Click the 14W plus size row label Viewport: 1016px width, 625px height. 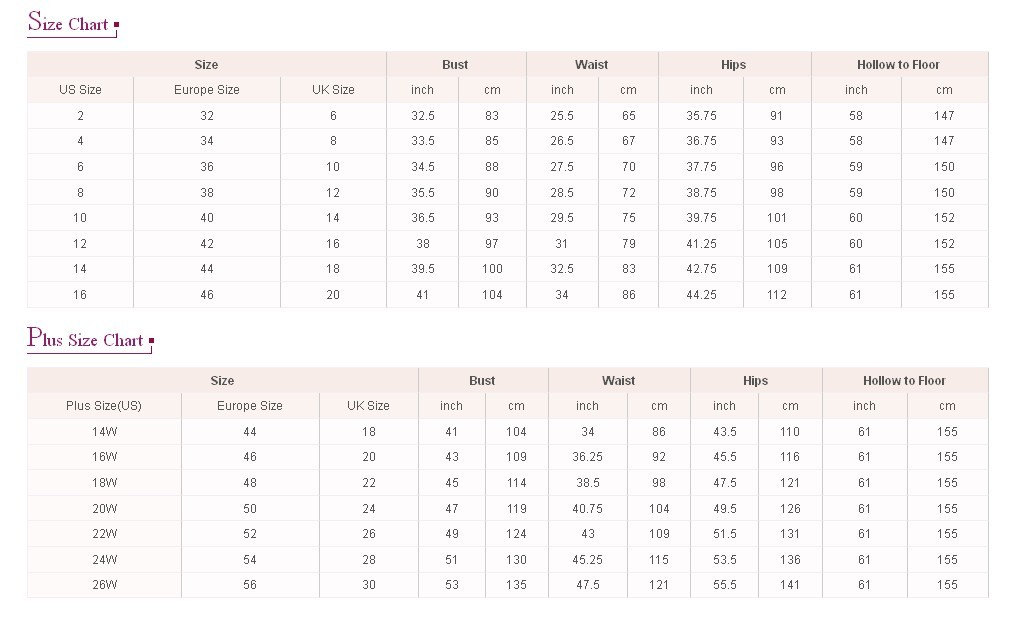[104, 432]
